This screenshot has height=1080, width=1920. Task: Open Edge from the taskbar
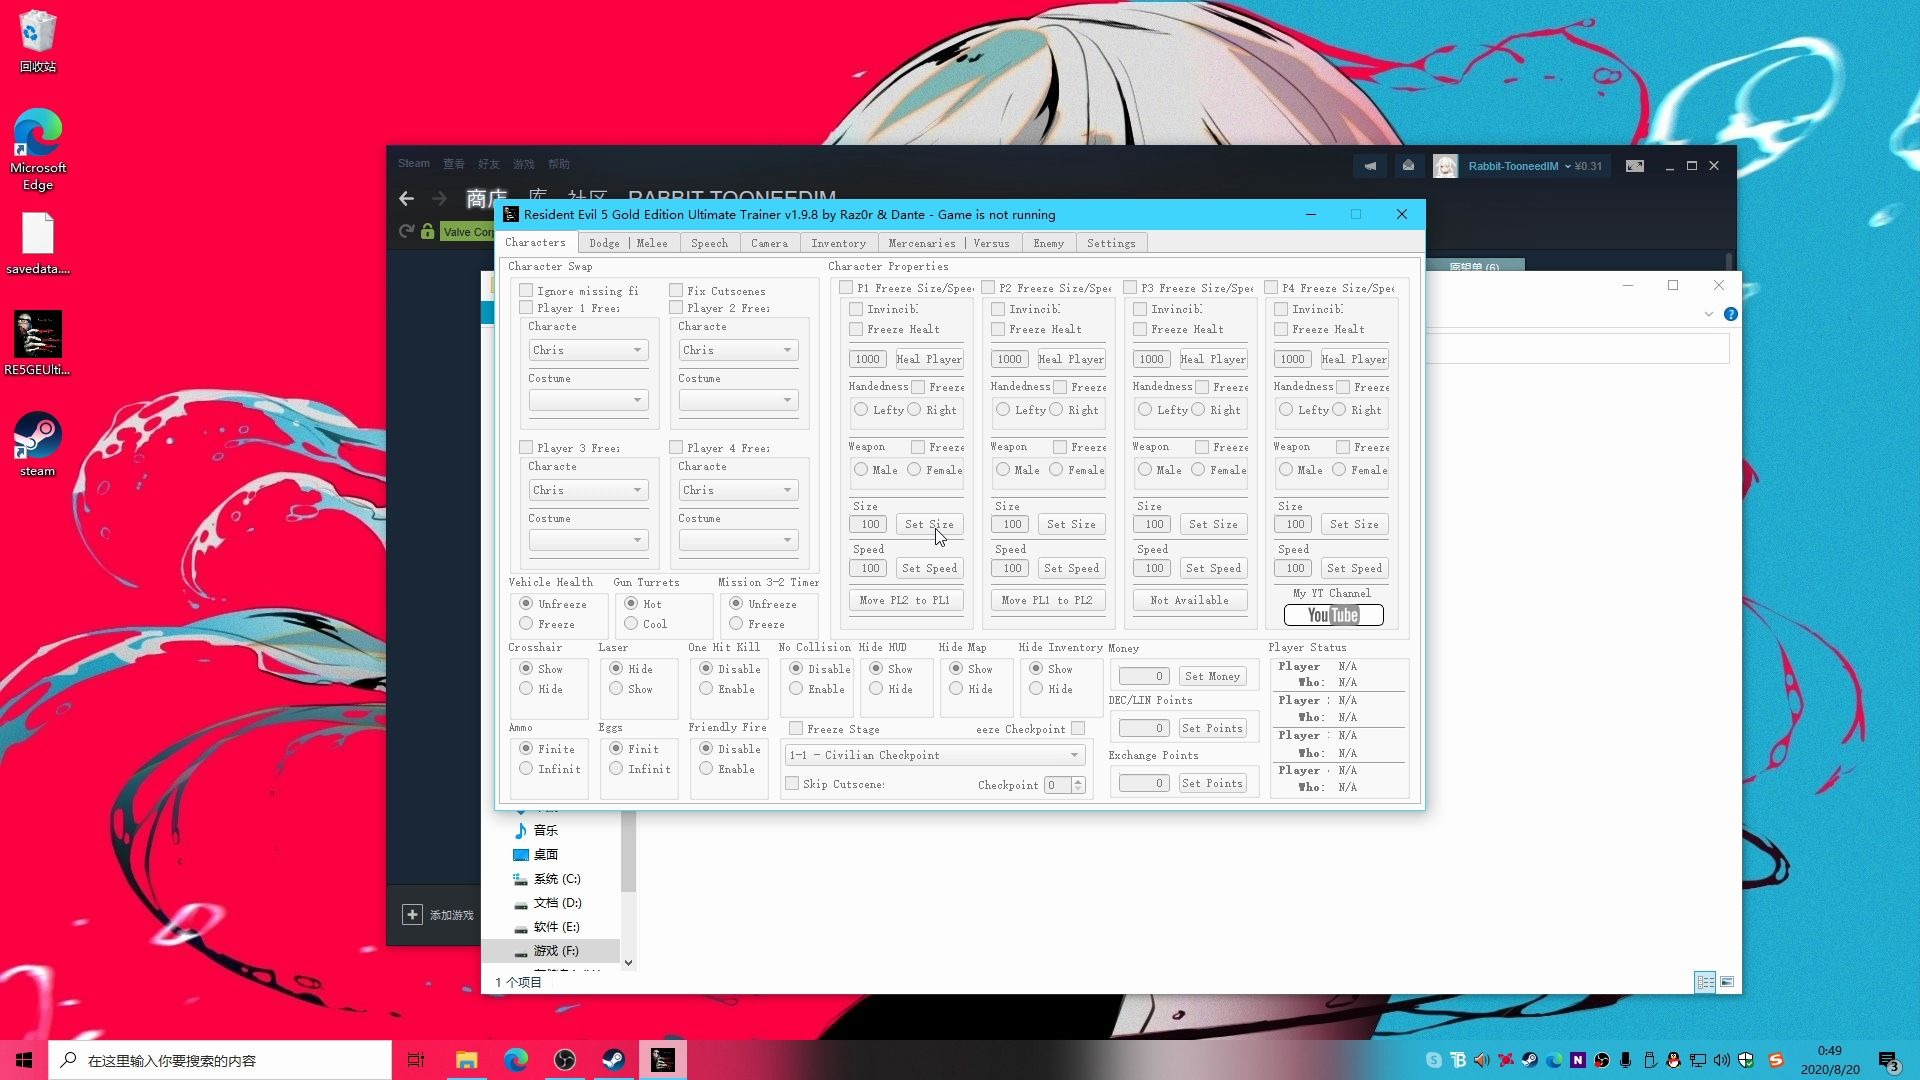(516, 1060)
